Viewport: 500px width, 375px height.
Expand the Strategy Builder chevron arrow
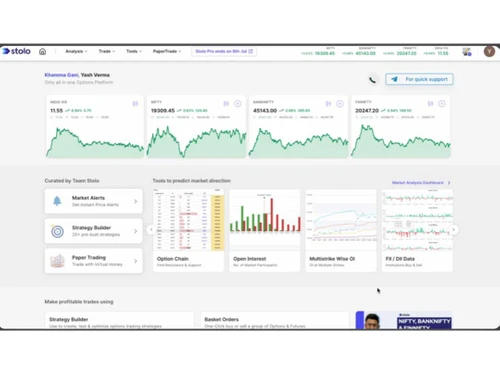coord(135,231)
